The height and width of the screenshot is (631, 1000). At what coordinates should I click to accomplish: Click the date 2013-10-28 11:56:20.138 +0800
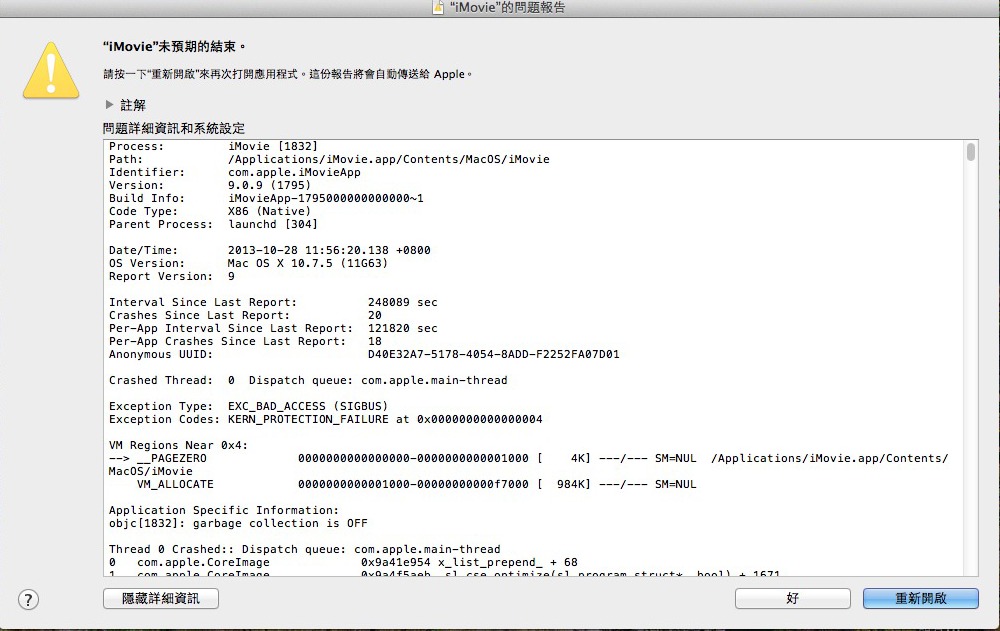(329, 250)
